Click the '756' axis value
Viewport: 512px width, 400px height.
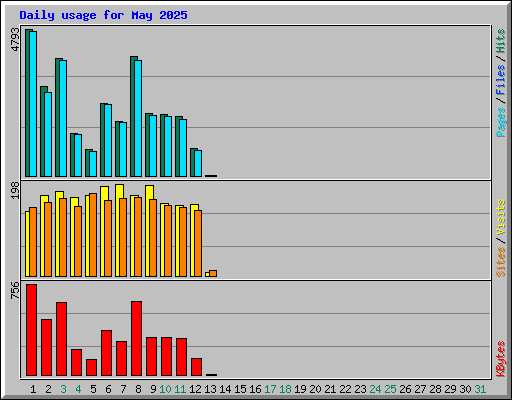16,290
